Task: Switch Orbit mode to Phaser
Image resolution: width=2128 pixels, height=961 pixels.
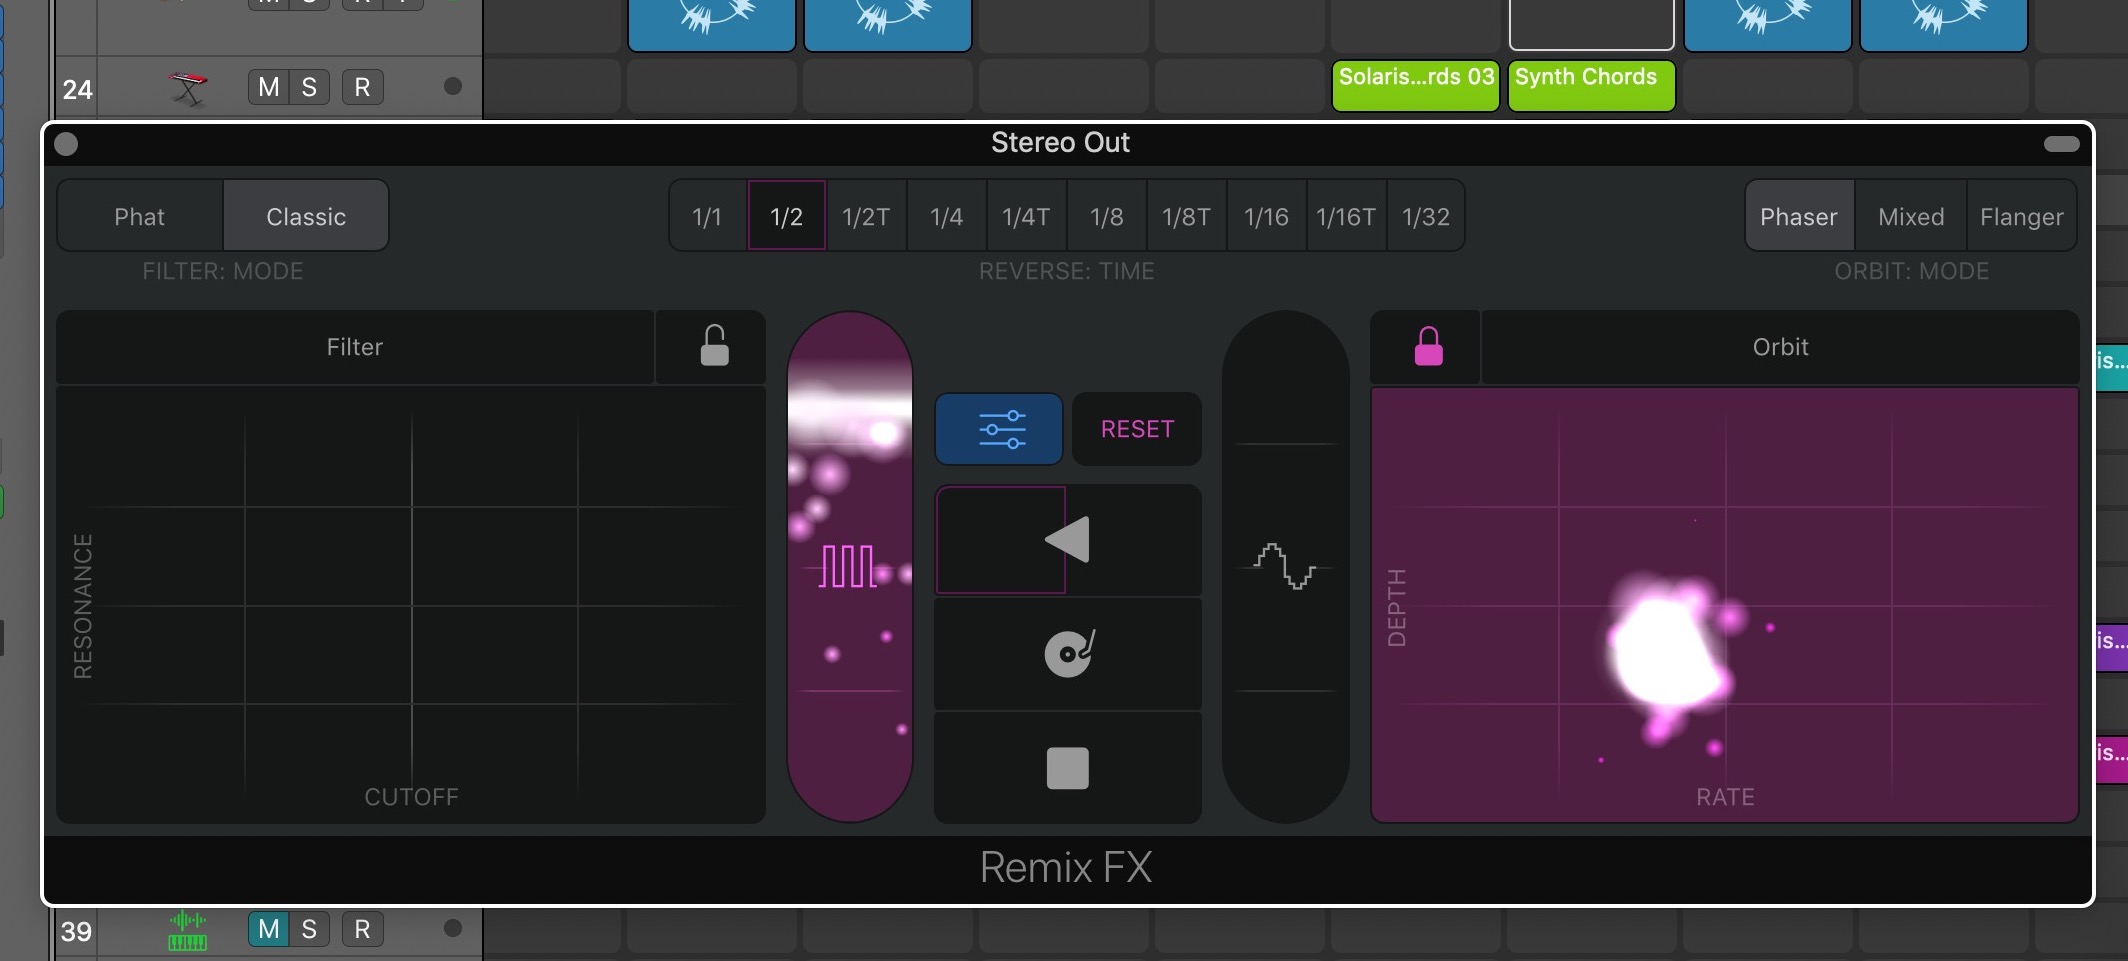Action: click(1797, 216)
